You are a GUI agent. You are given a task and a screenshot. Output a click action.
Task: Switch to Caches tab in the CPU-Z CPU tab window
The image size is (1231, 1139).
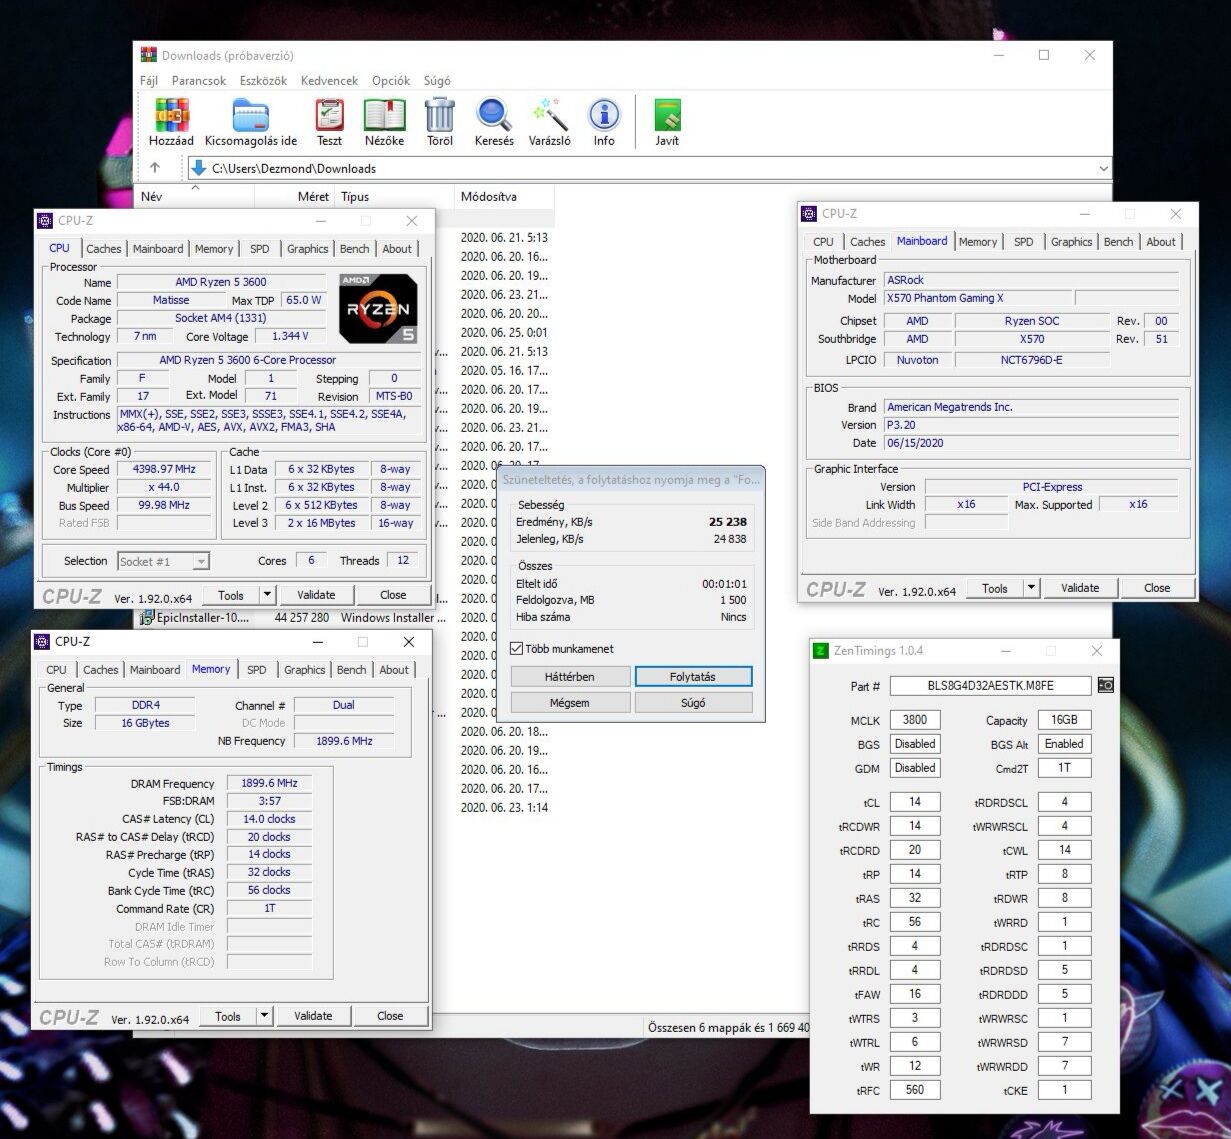pyautogui.click(x=103, y=249)
